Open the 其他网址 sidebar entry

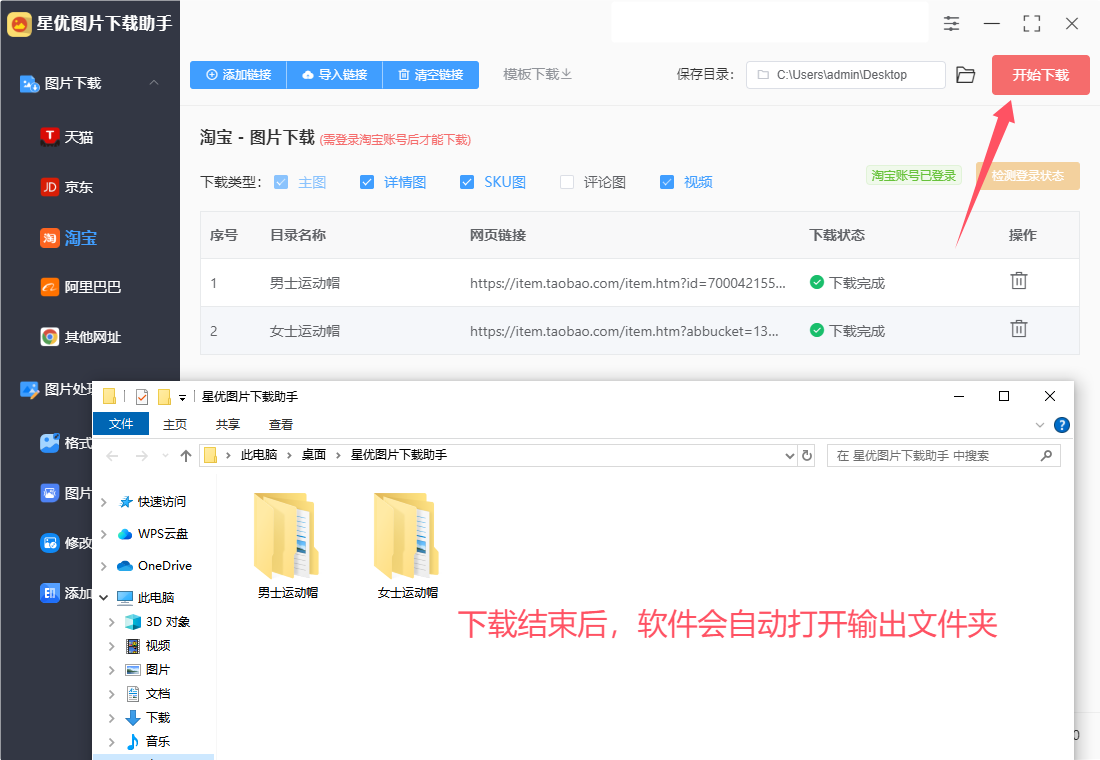(x=81, y=337)
